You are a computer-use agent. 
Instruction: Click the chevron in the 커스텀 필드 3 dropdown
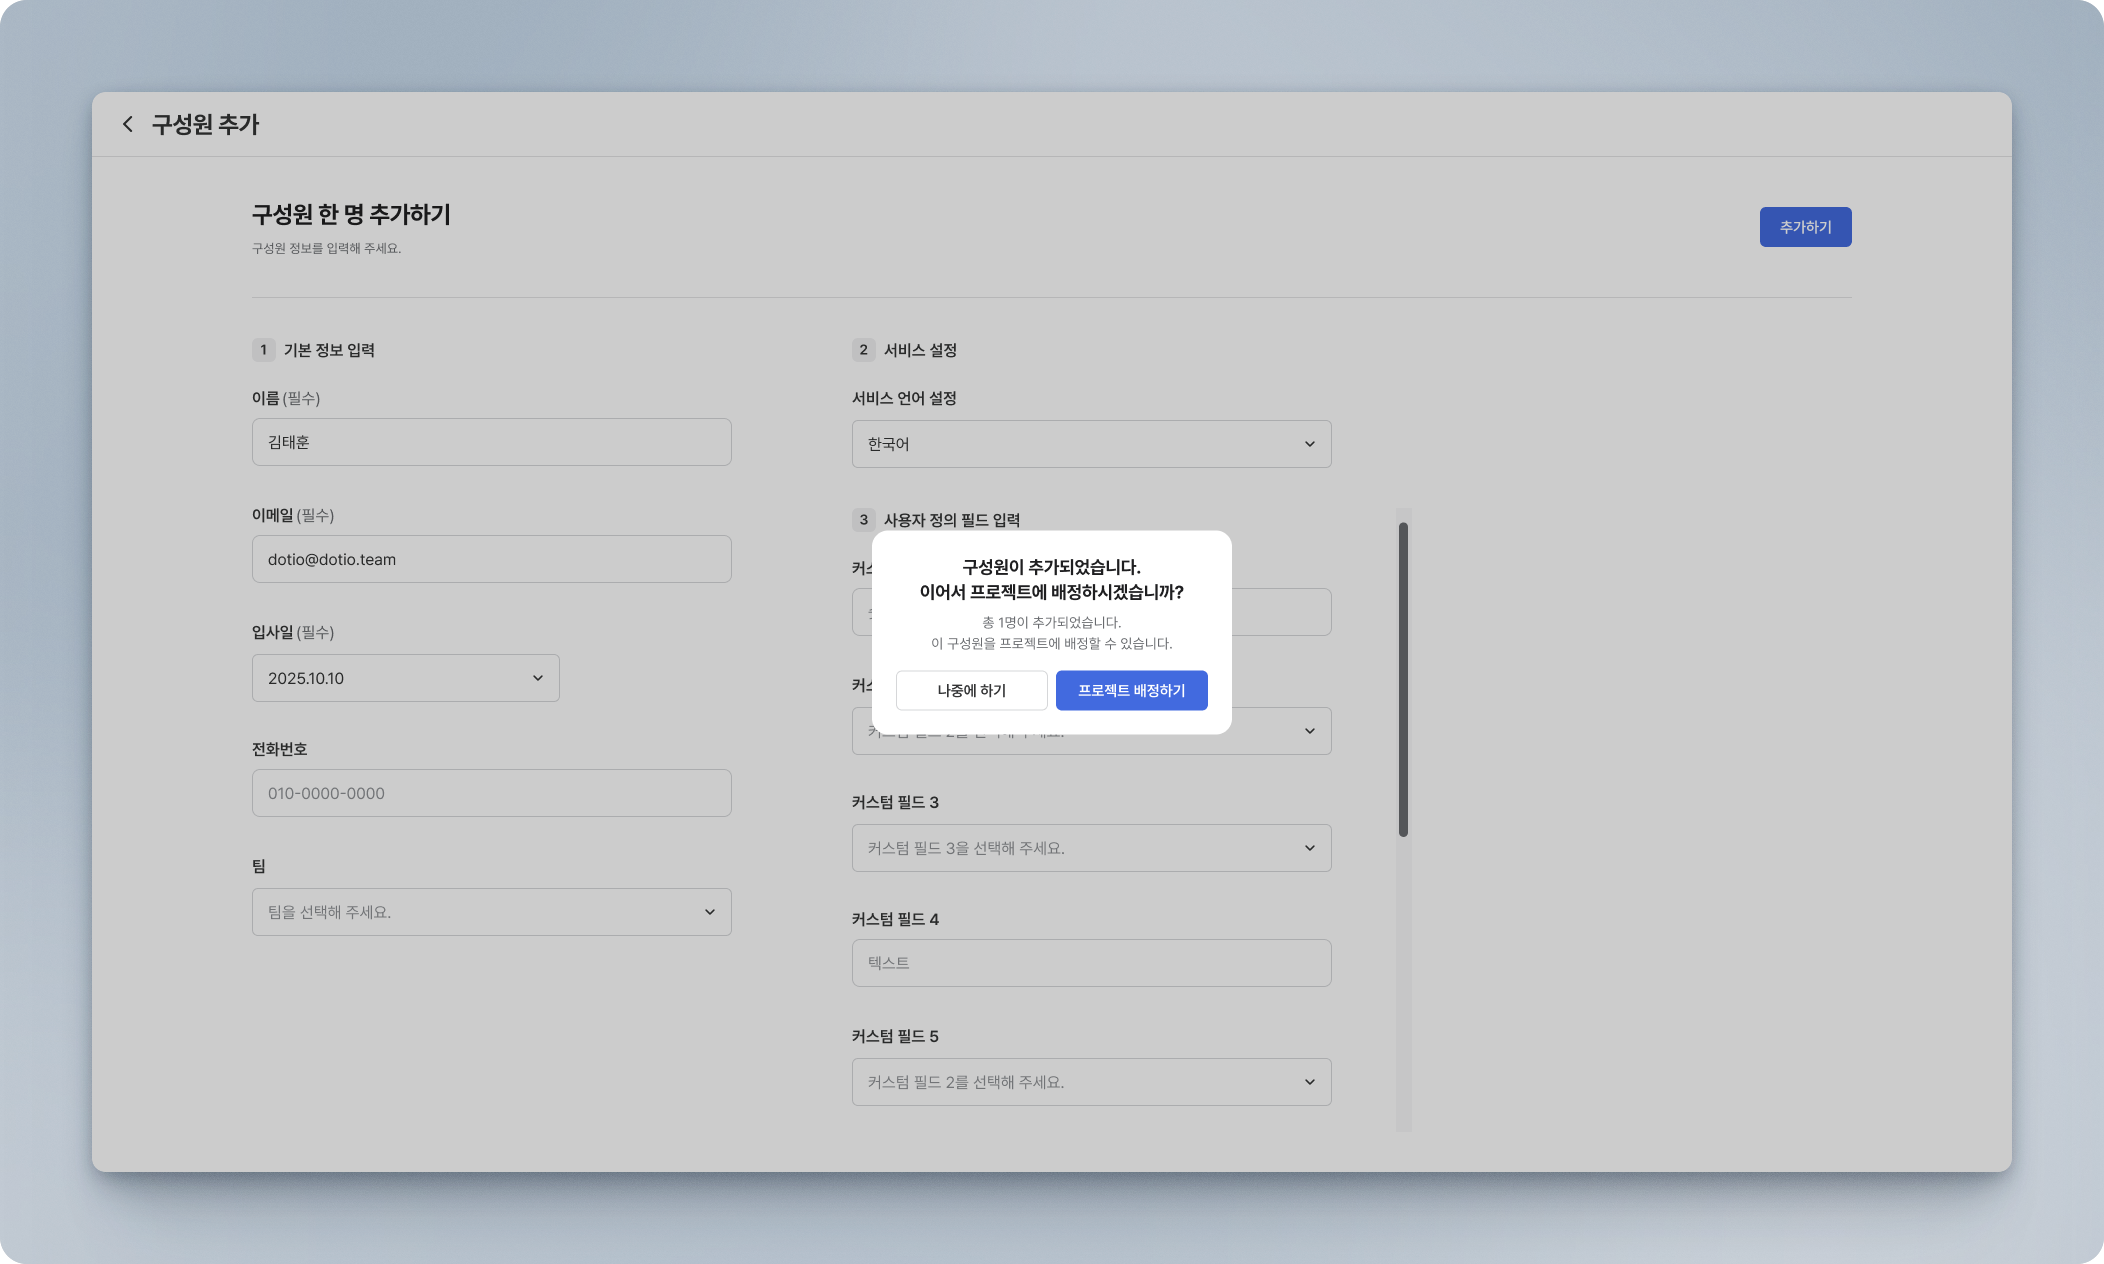click(1310, 848)
